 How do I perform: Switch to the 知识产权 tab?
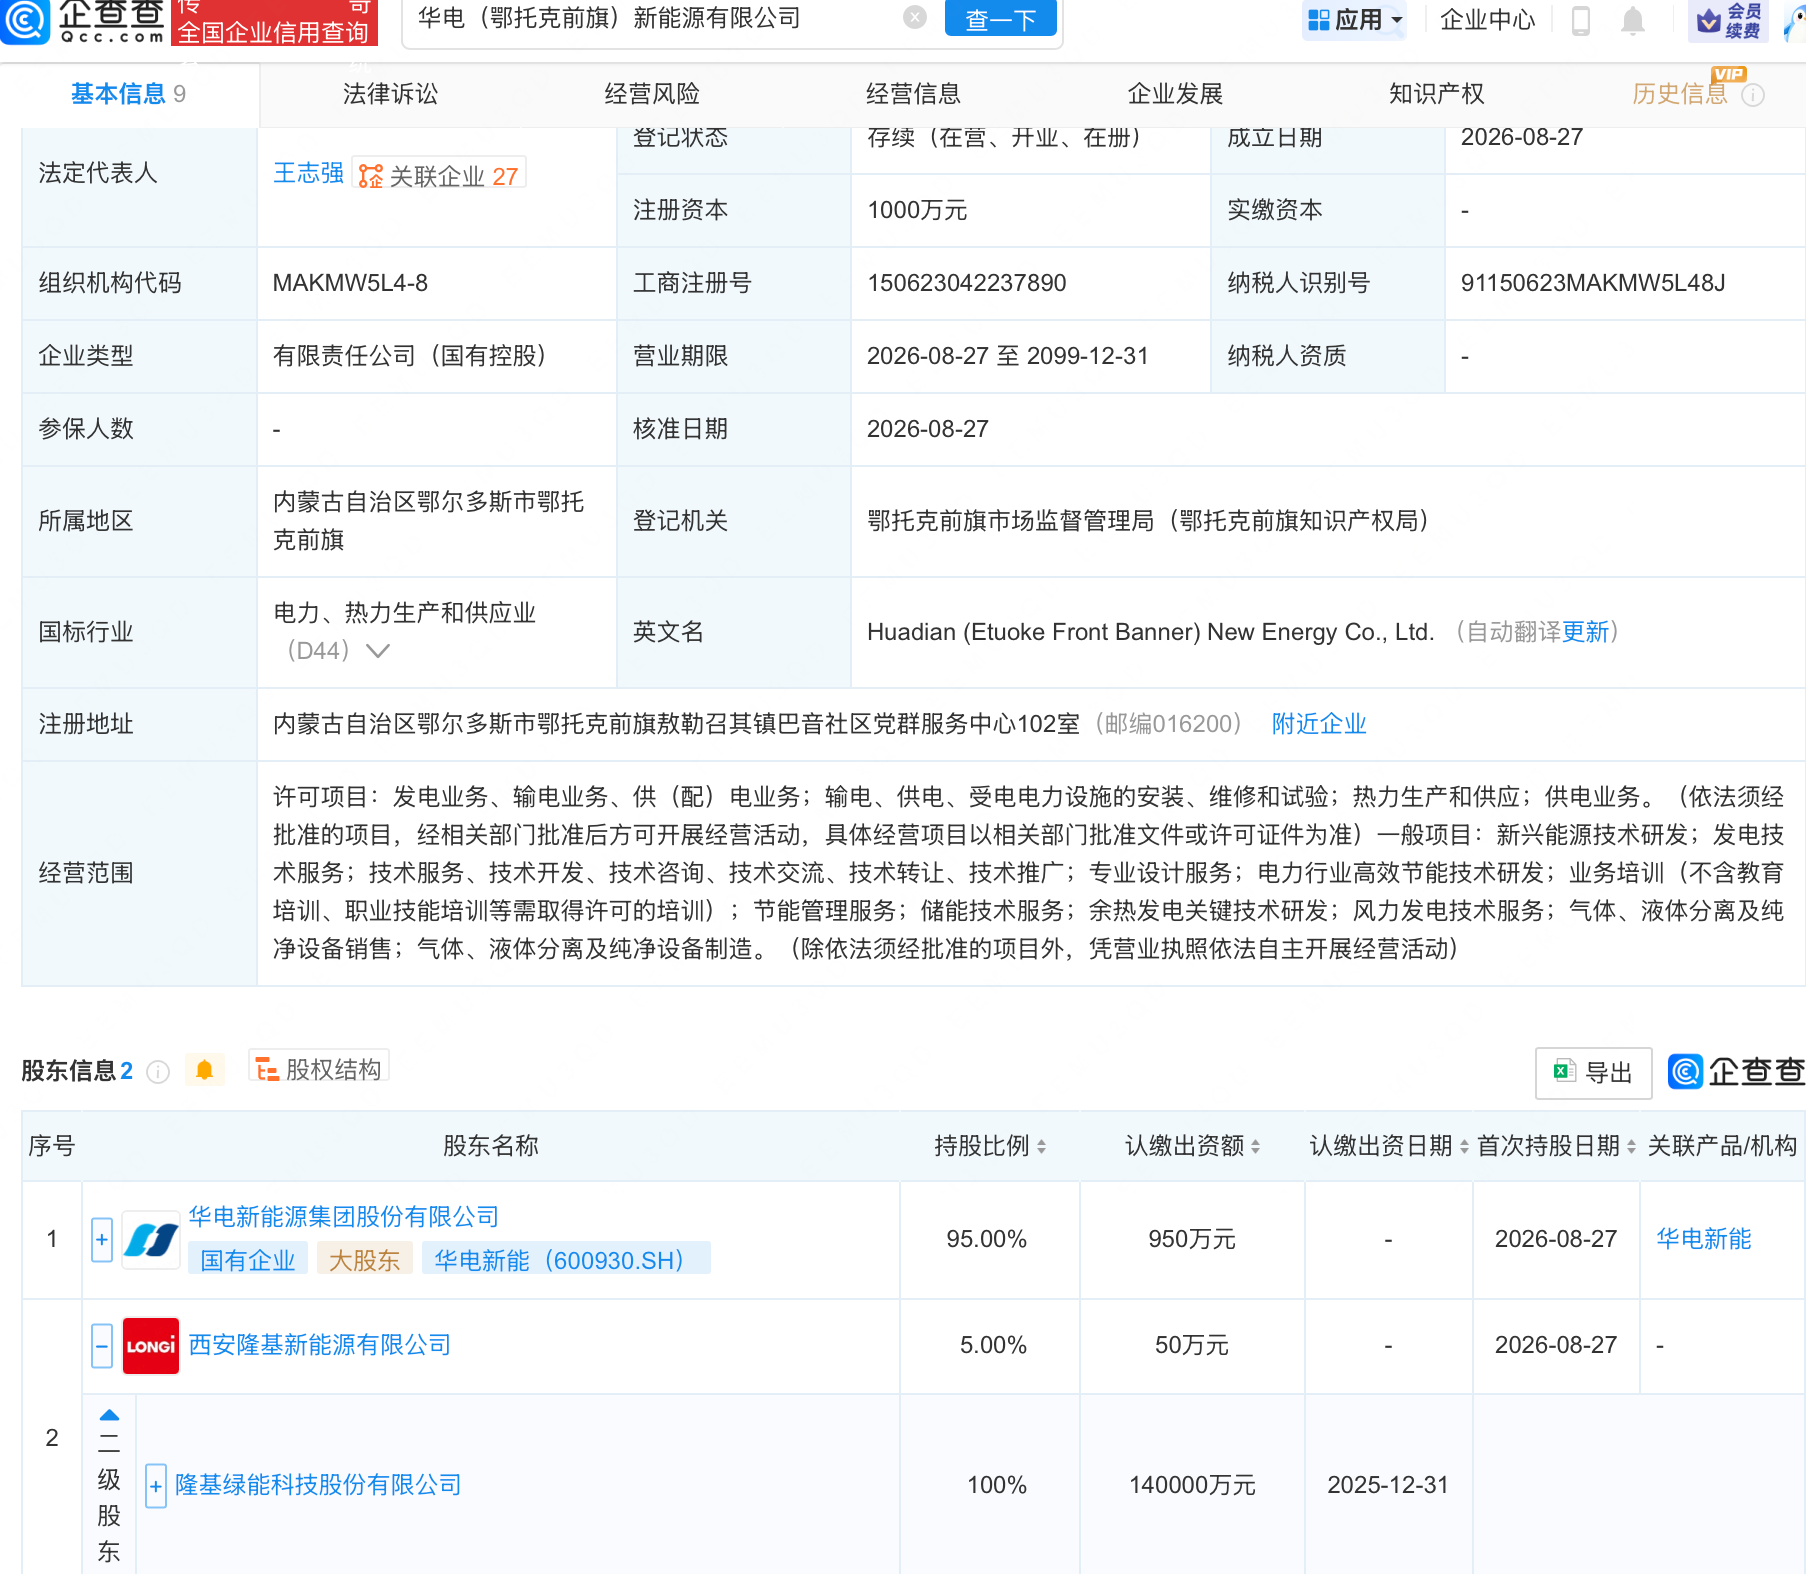pos(1436,94)
